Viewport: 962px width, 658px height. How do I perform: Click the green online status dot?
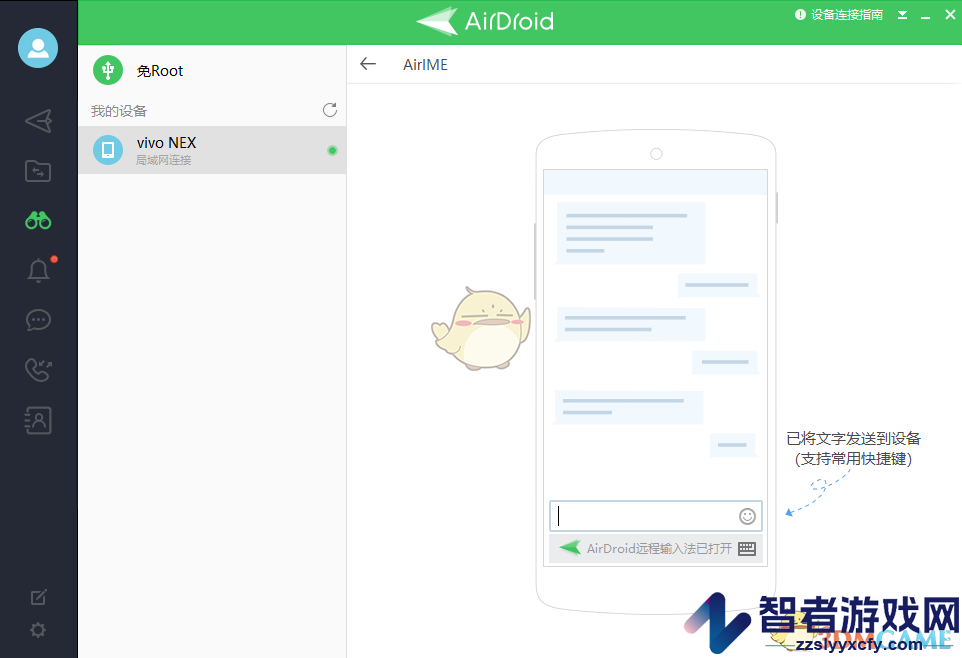[333, 150]
